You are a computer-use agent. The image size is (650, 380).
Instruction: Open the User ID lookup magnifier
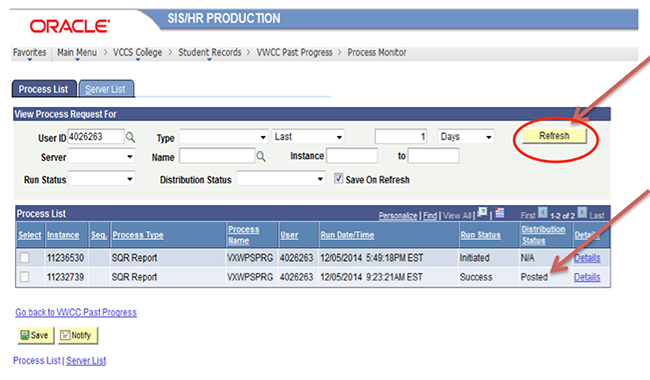point(130,137)
